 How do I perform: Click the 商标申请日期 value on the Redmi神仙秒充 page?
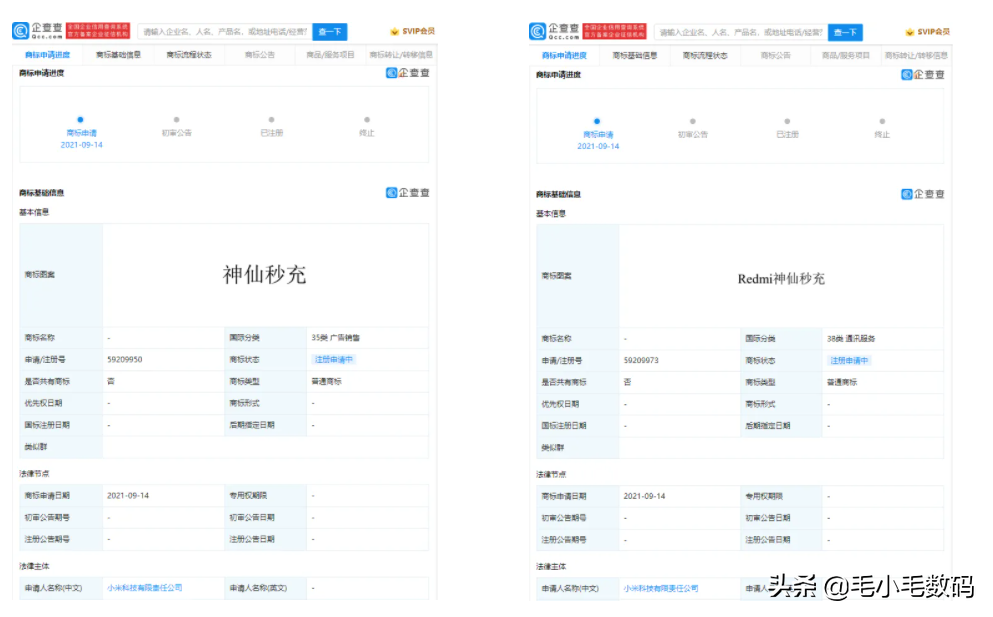(644, 496)
